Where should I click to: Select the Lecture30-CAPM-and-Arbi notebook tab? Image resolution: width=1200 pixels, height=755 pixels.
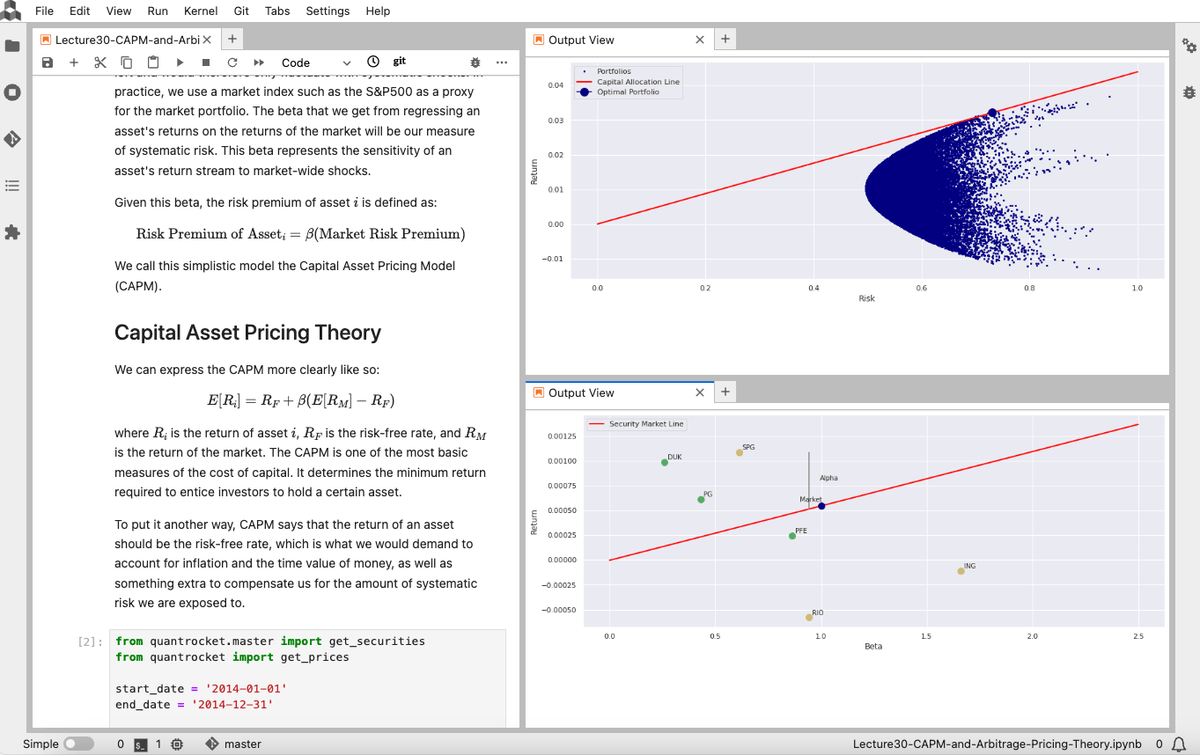[125, 40]
